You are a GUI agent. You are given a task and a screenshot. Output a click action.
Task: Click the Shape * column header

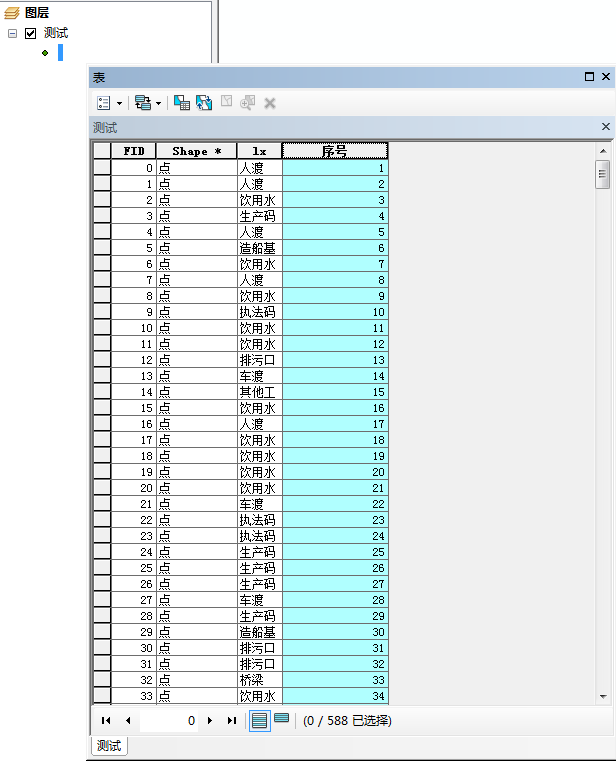(x=197, y=151)
